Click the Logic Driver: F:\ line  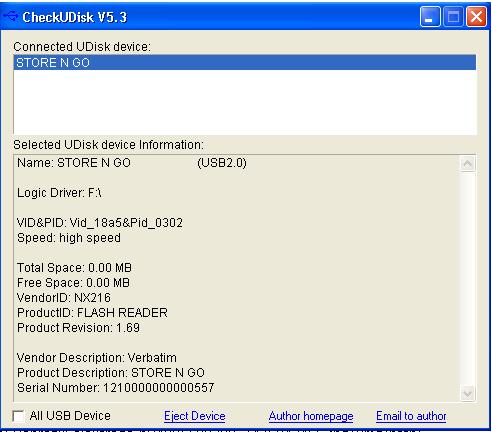[x=59, y=193]
